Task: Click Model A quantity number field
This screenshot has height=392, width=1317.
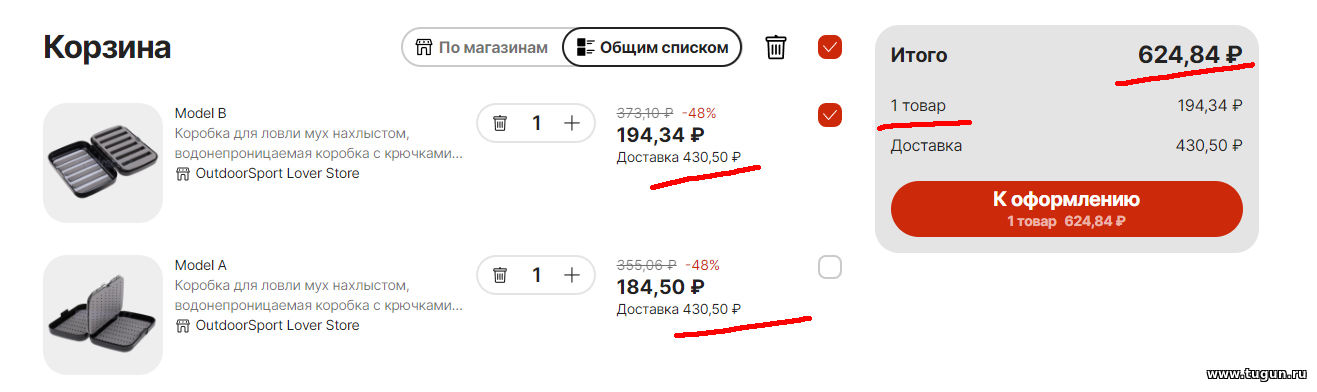Action: [536, 275]
